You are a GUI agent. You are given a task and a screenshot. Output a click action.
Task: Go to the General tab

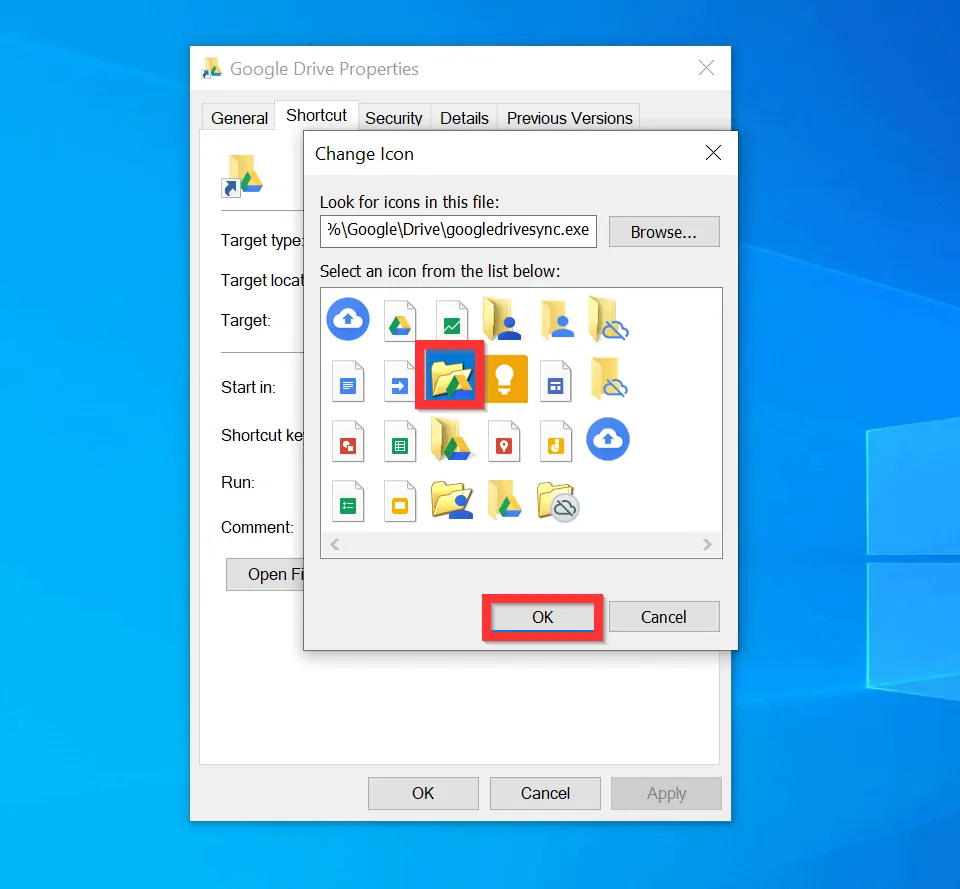coord(238,117)
